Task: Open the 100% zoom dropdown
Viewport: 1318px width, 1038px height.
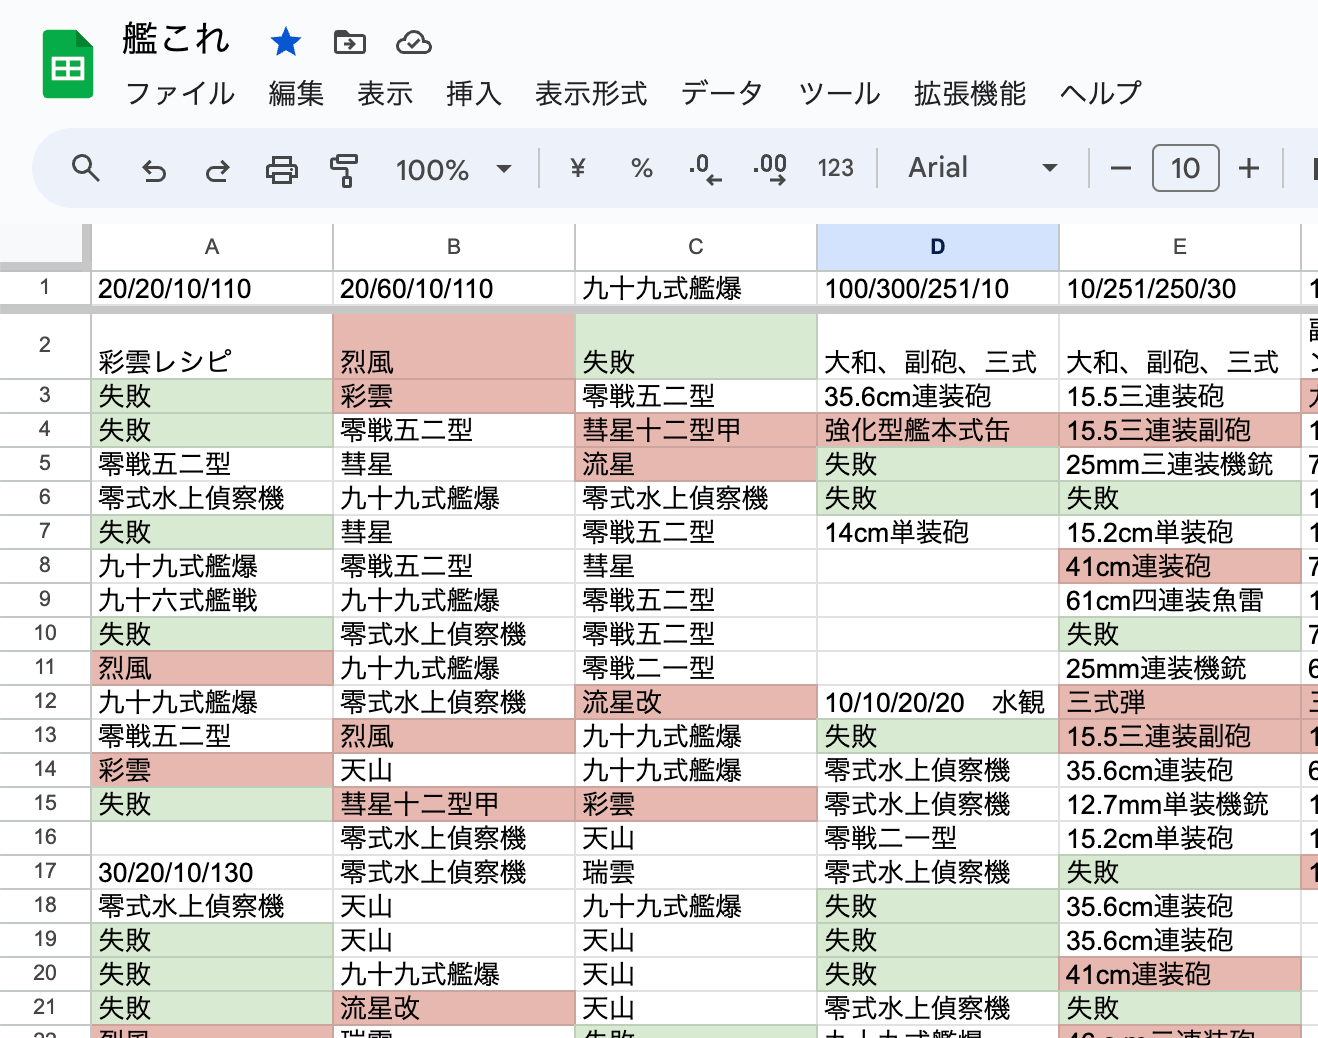Action: 454,170
